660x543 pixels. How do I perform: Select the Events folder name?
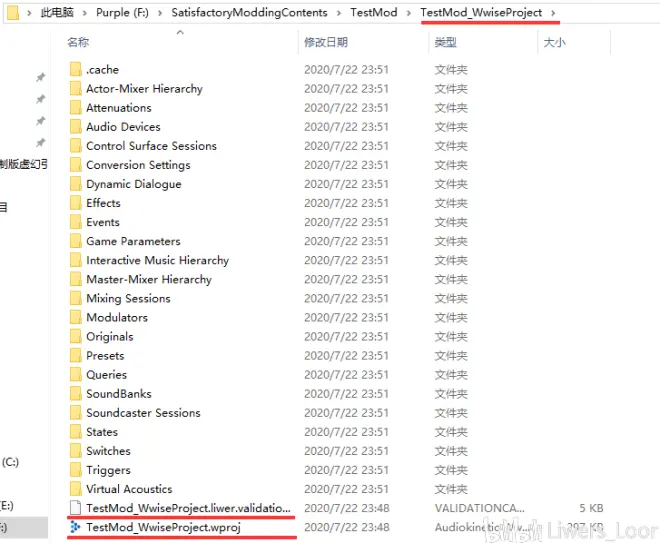click(103, 222)
